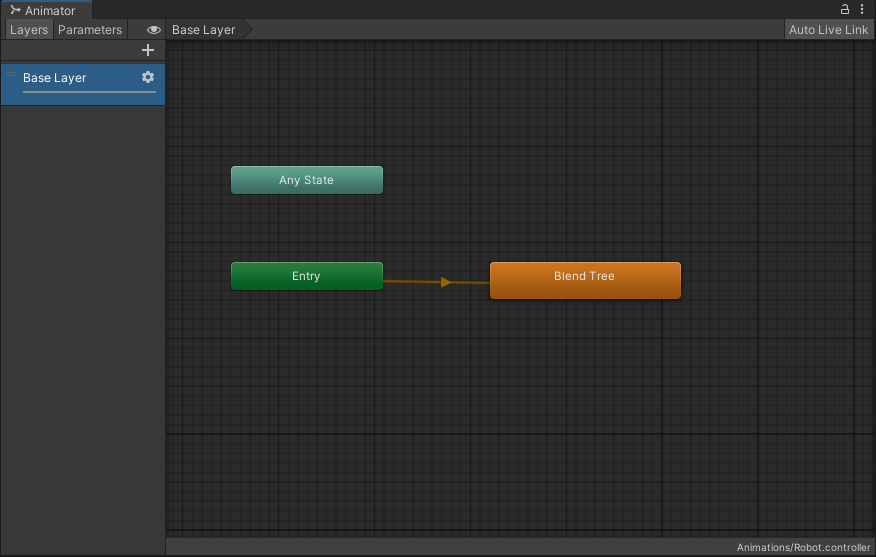Click the Base Layer drag handle icon
The width and height of the screenshot is (876, 557).
point(11,74)
